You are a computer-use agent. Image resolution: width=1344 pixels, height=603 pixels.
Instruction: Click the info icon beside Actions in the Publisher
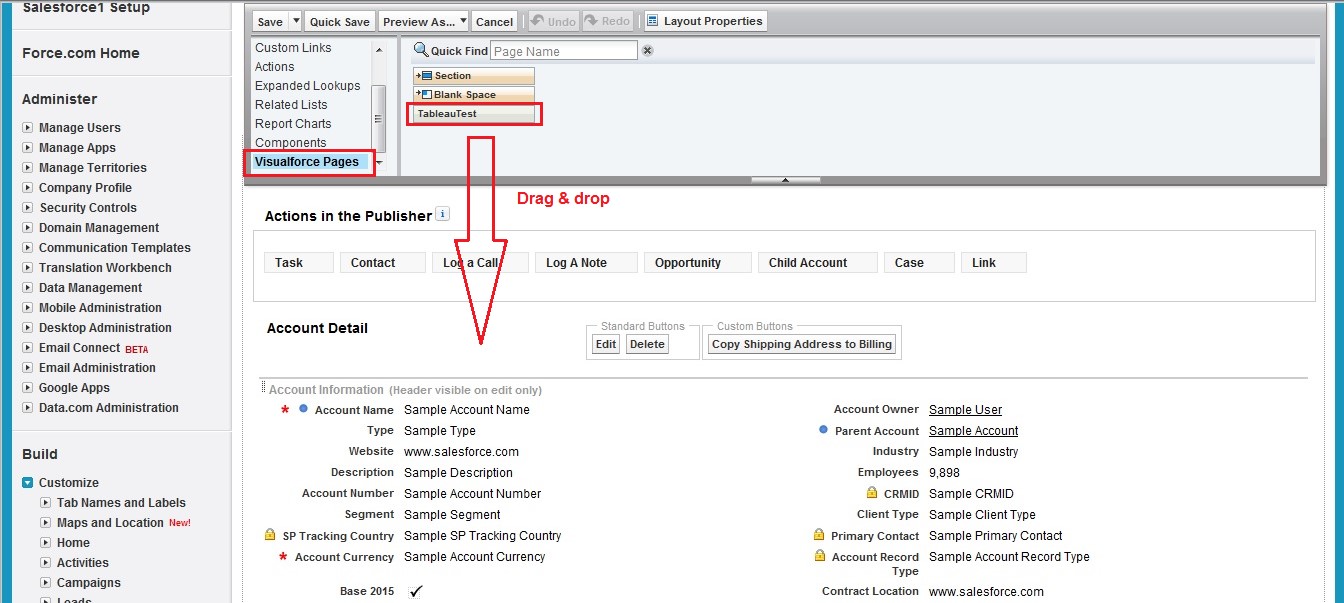coord(443,214)
